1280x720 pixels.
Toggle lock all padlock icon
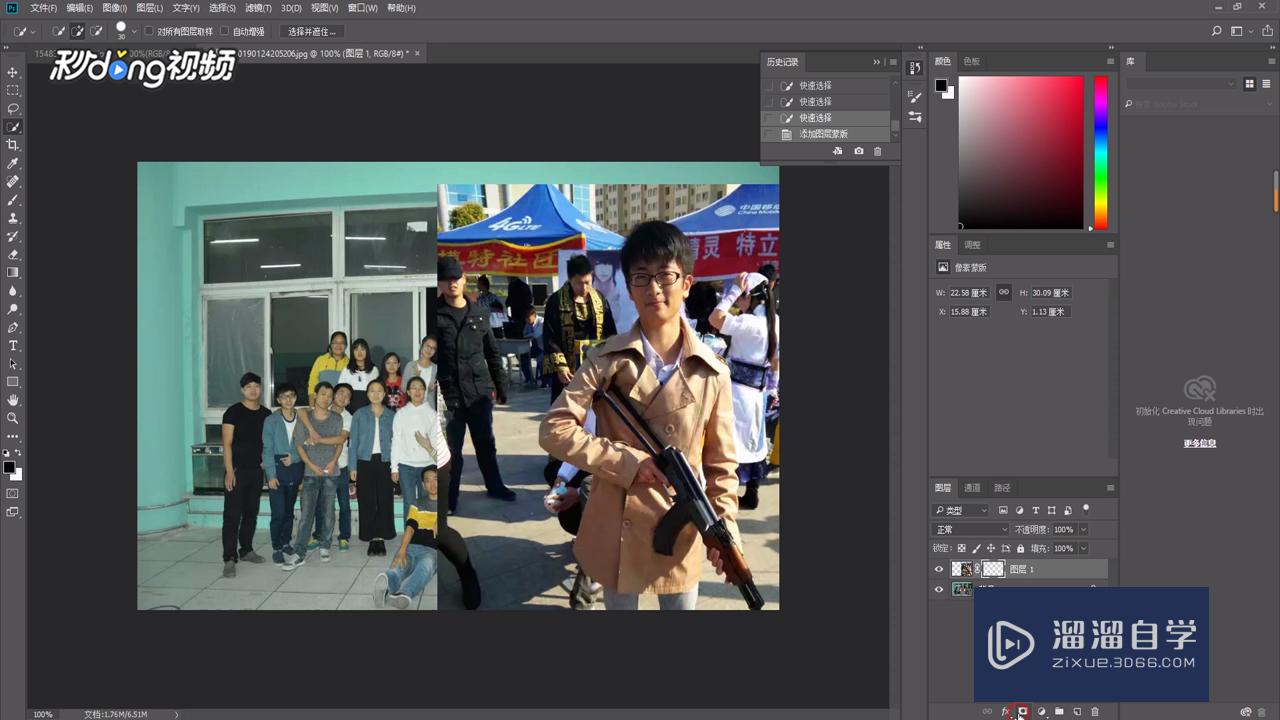1020,548
